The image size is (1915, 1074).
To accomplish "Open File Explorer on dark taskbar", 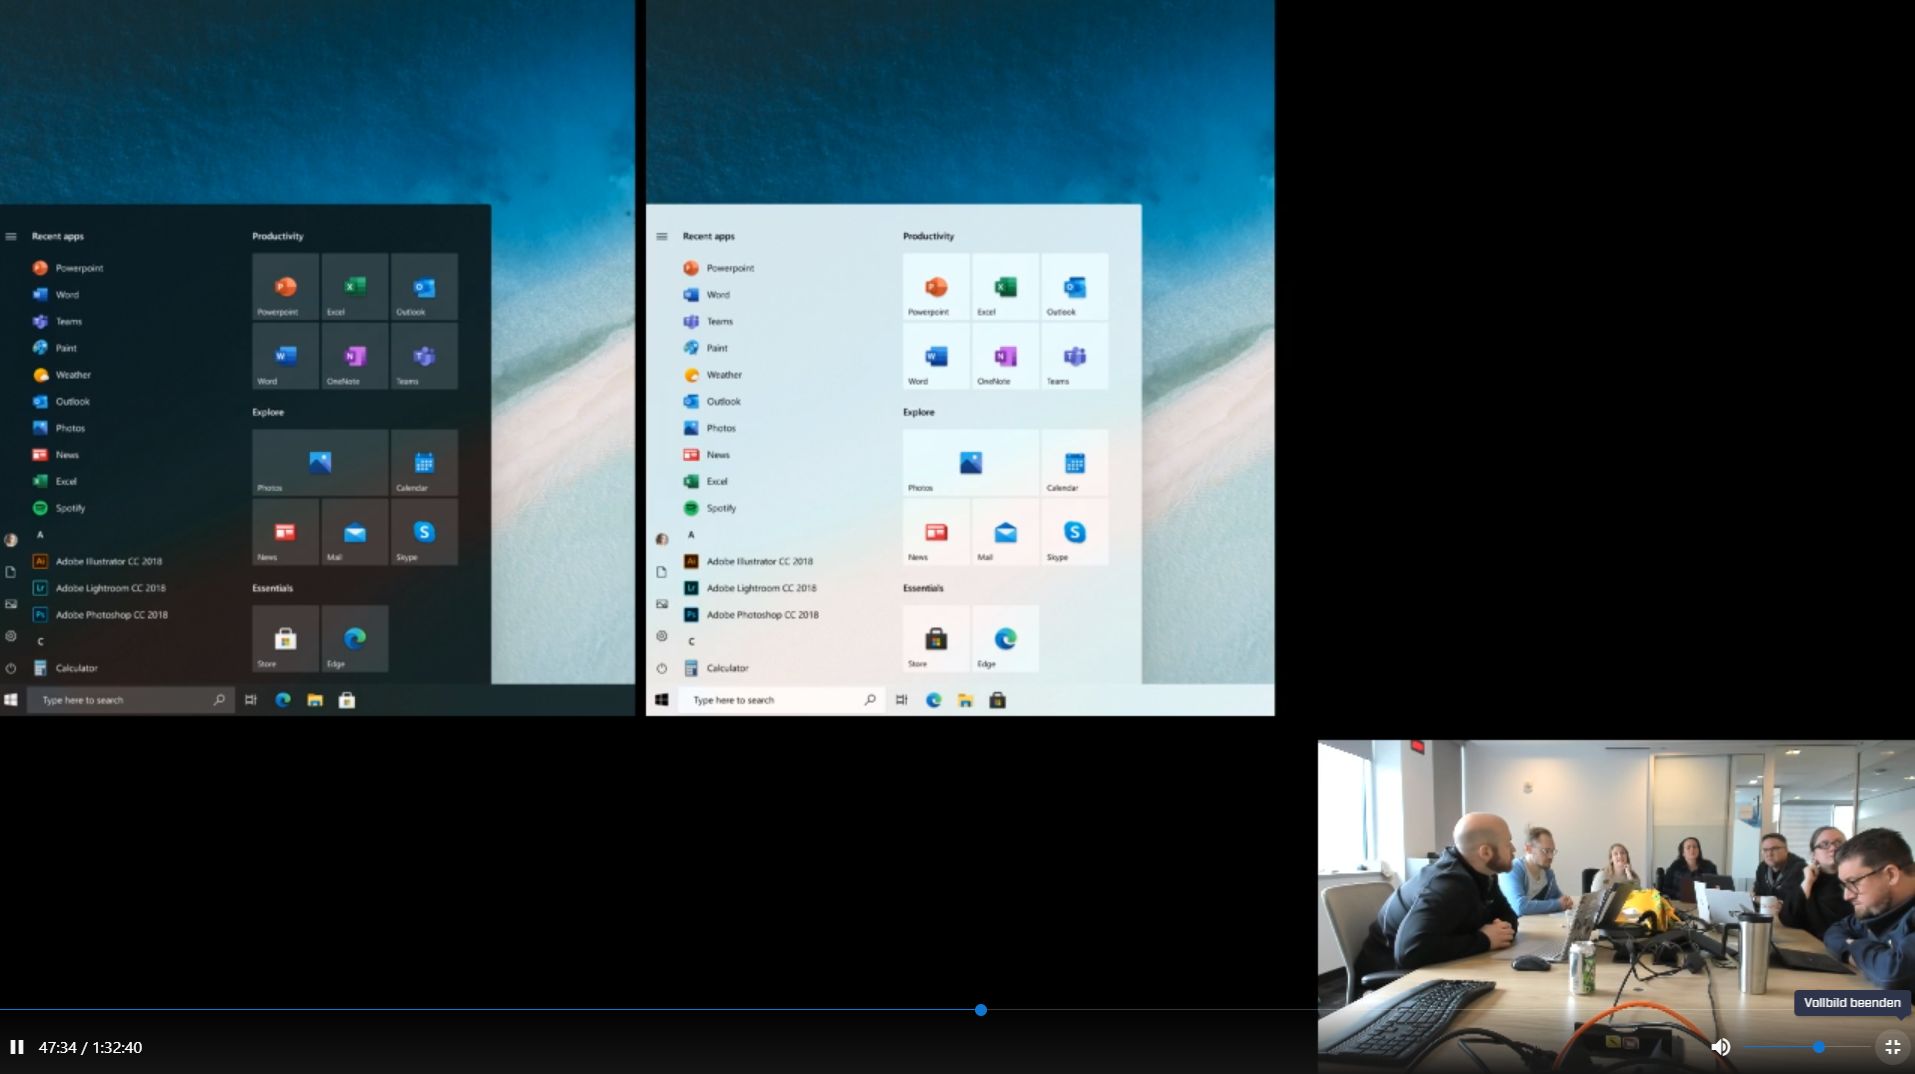I will pos(315,700).
